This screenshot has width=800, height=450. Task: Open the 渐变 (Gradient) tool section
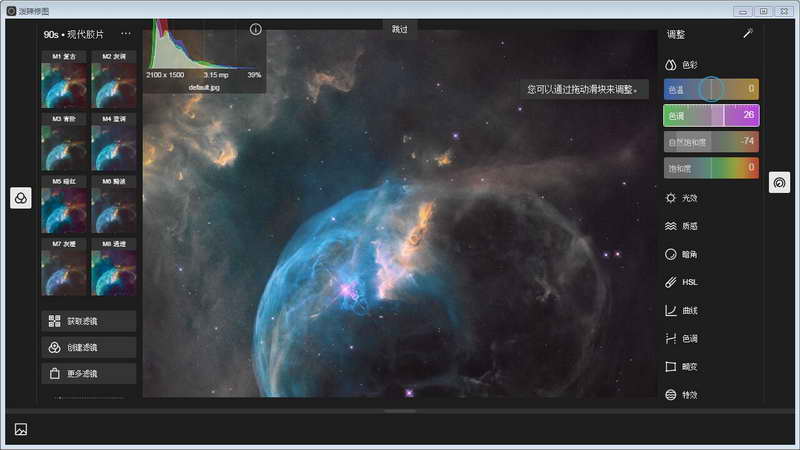click(x=684, y=366)
